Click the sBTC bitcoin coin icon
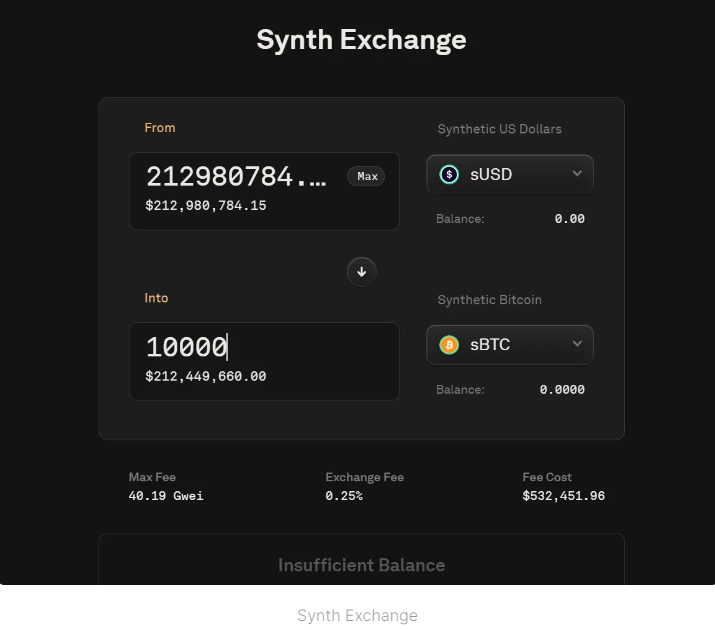 click(x=449, y=345)
